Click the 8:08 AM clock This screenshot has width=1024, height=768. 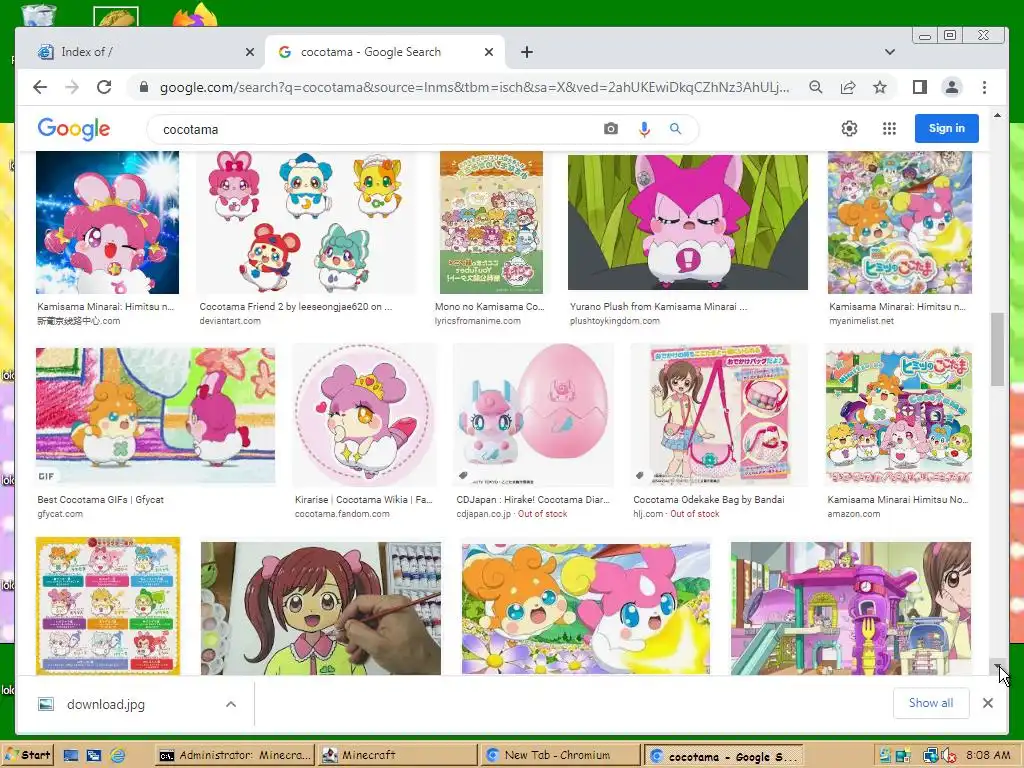coord(987,755)
